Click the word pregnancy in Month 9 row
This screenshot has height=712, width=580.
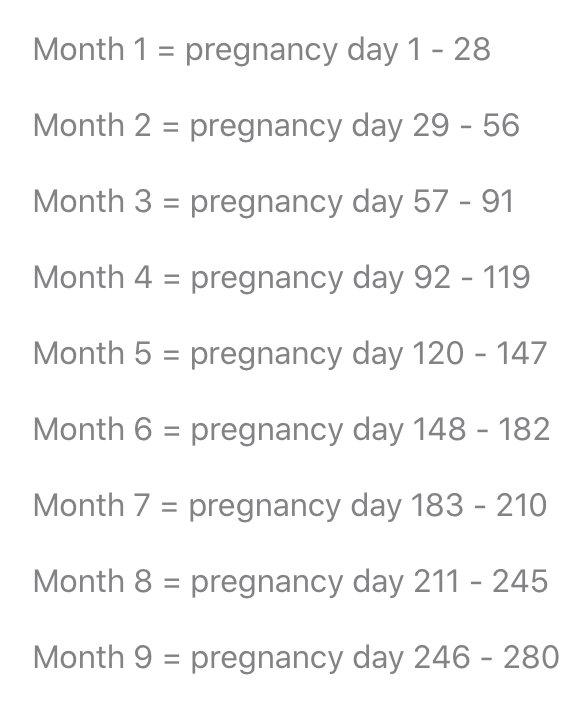[x=266, y=660]
